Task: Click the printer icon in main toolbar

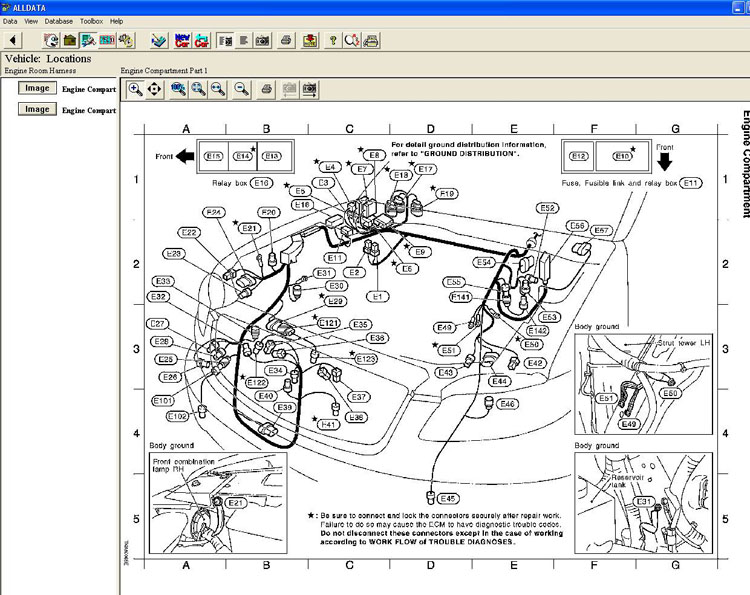Action: 286,41
